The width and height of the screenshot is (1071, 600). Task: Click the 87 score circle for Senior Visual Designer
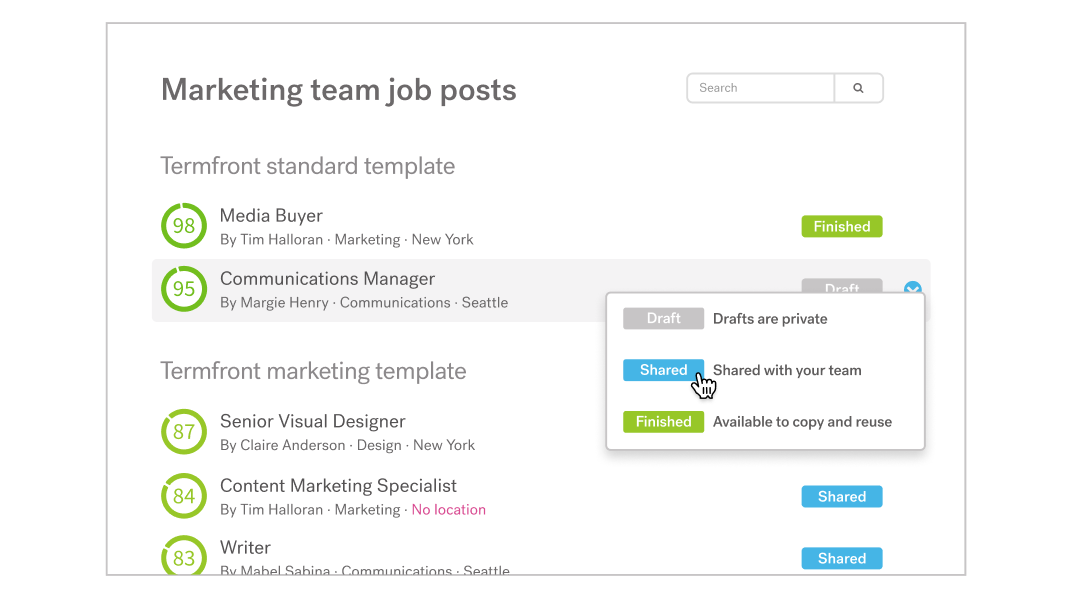click(x=184, y=432)
